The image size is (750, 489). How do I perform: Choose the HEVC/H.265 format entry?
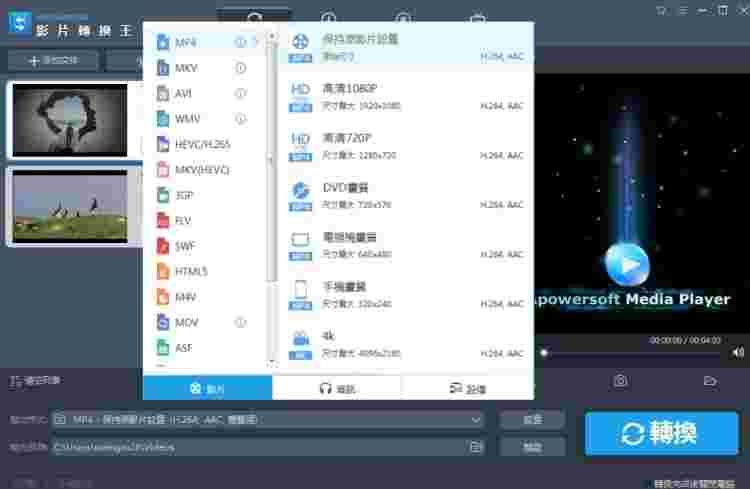click(207, 144)
